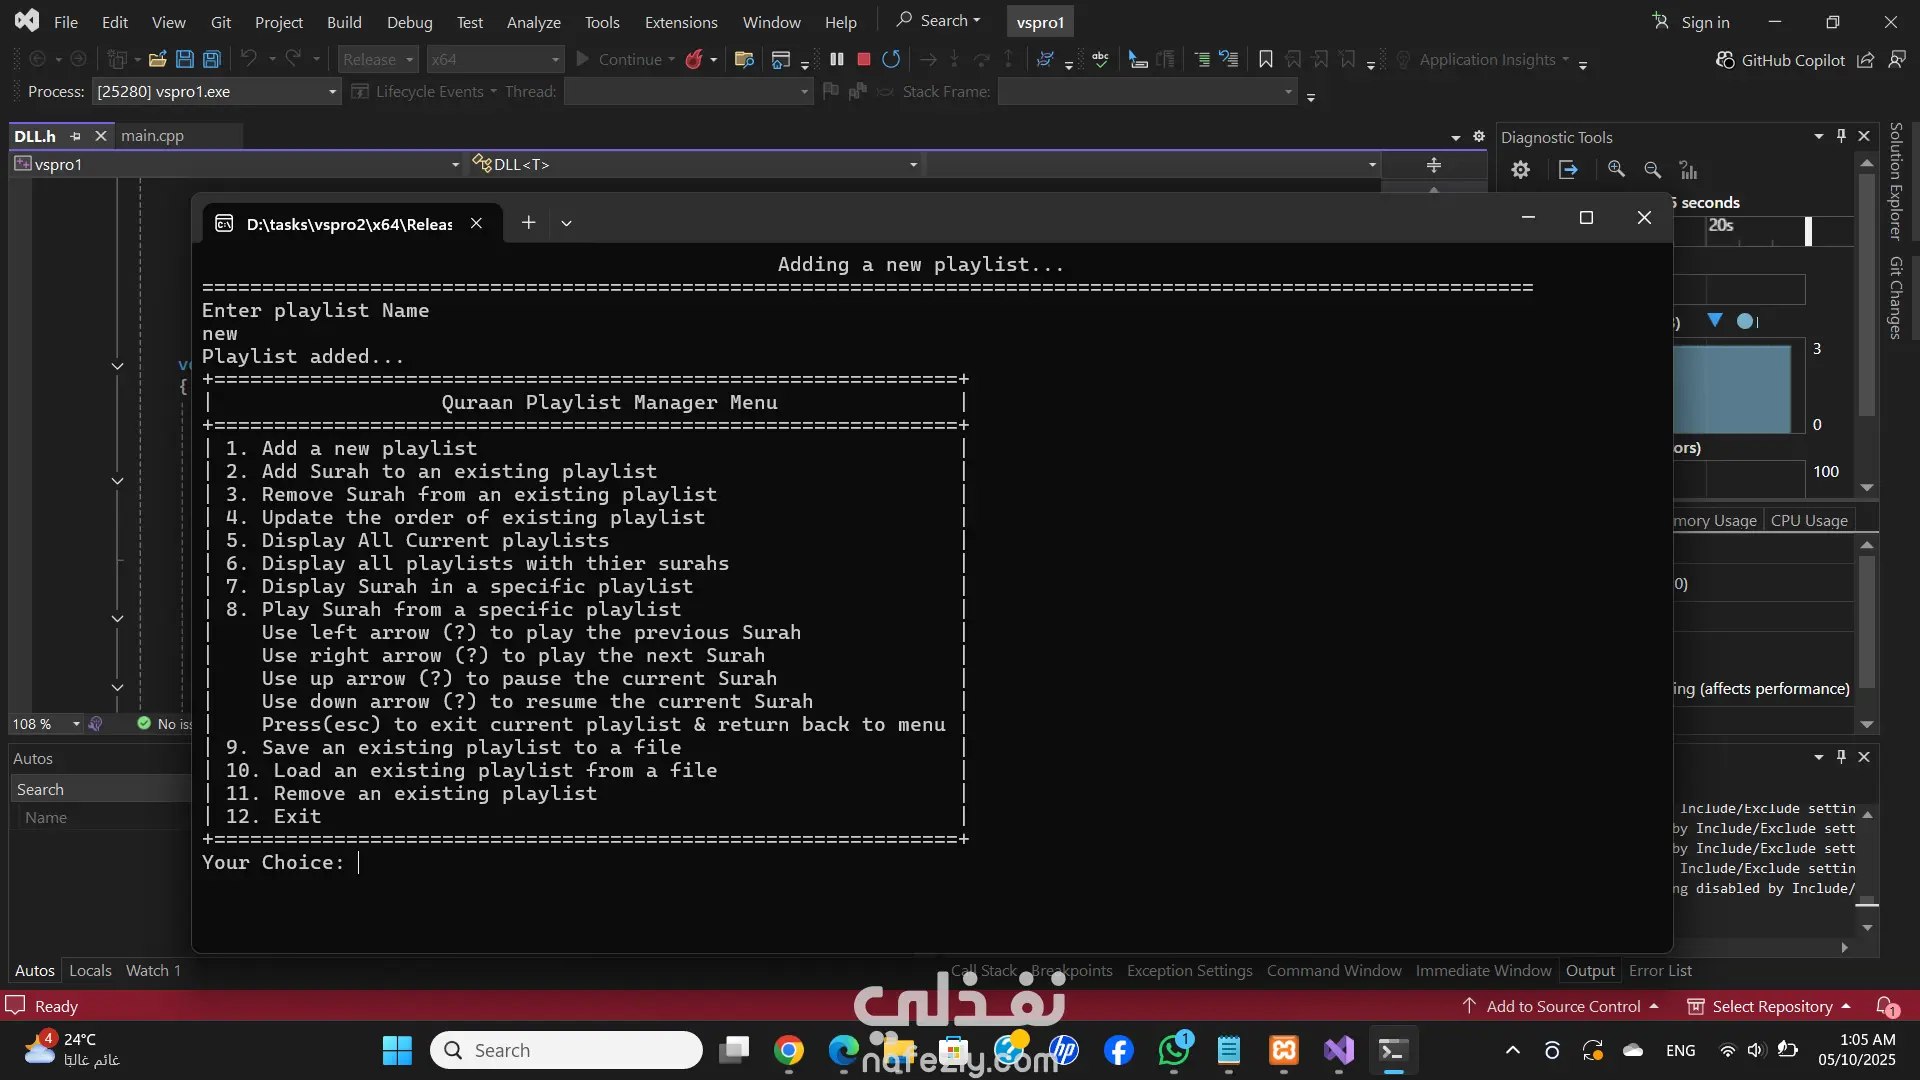Screen dimensions: 1920x1080
Task: Open the GitHub Copilot button
Action: [1781, 60]
